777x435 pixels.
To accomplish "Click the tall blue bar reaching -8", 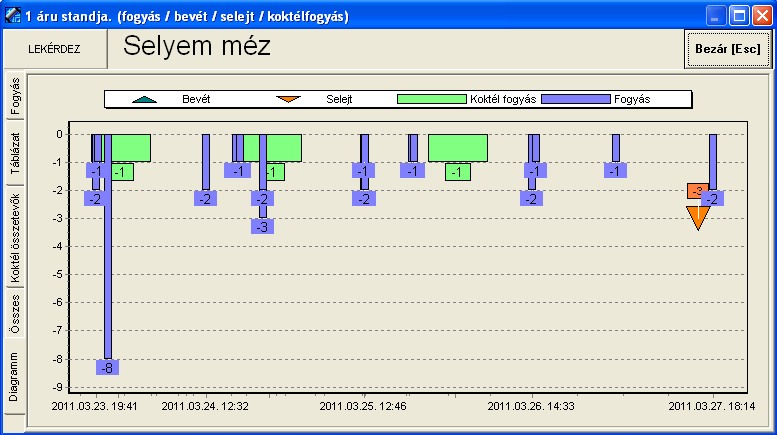I will click(108, 246).
